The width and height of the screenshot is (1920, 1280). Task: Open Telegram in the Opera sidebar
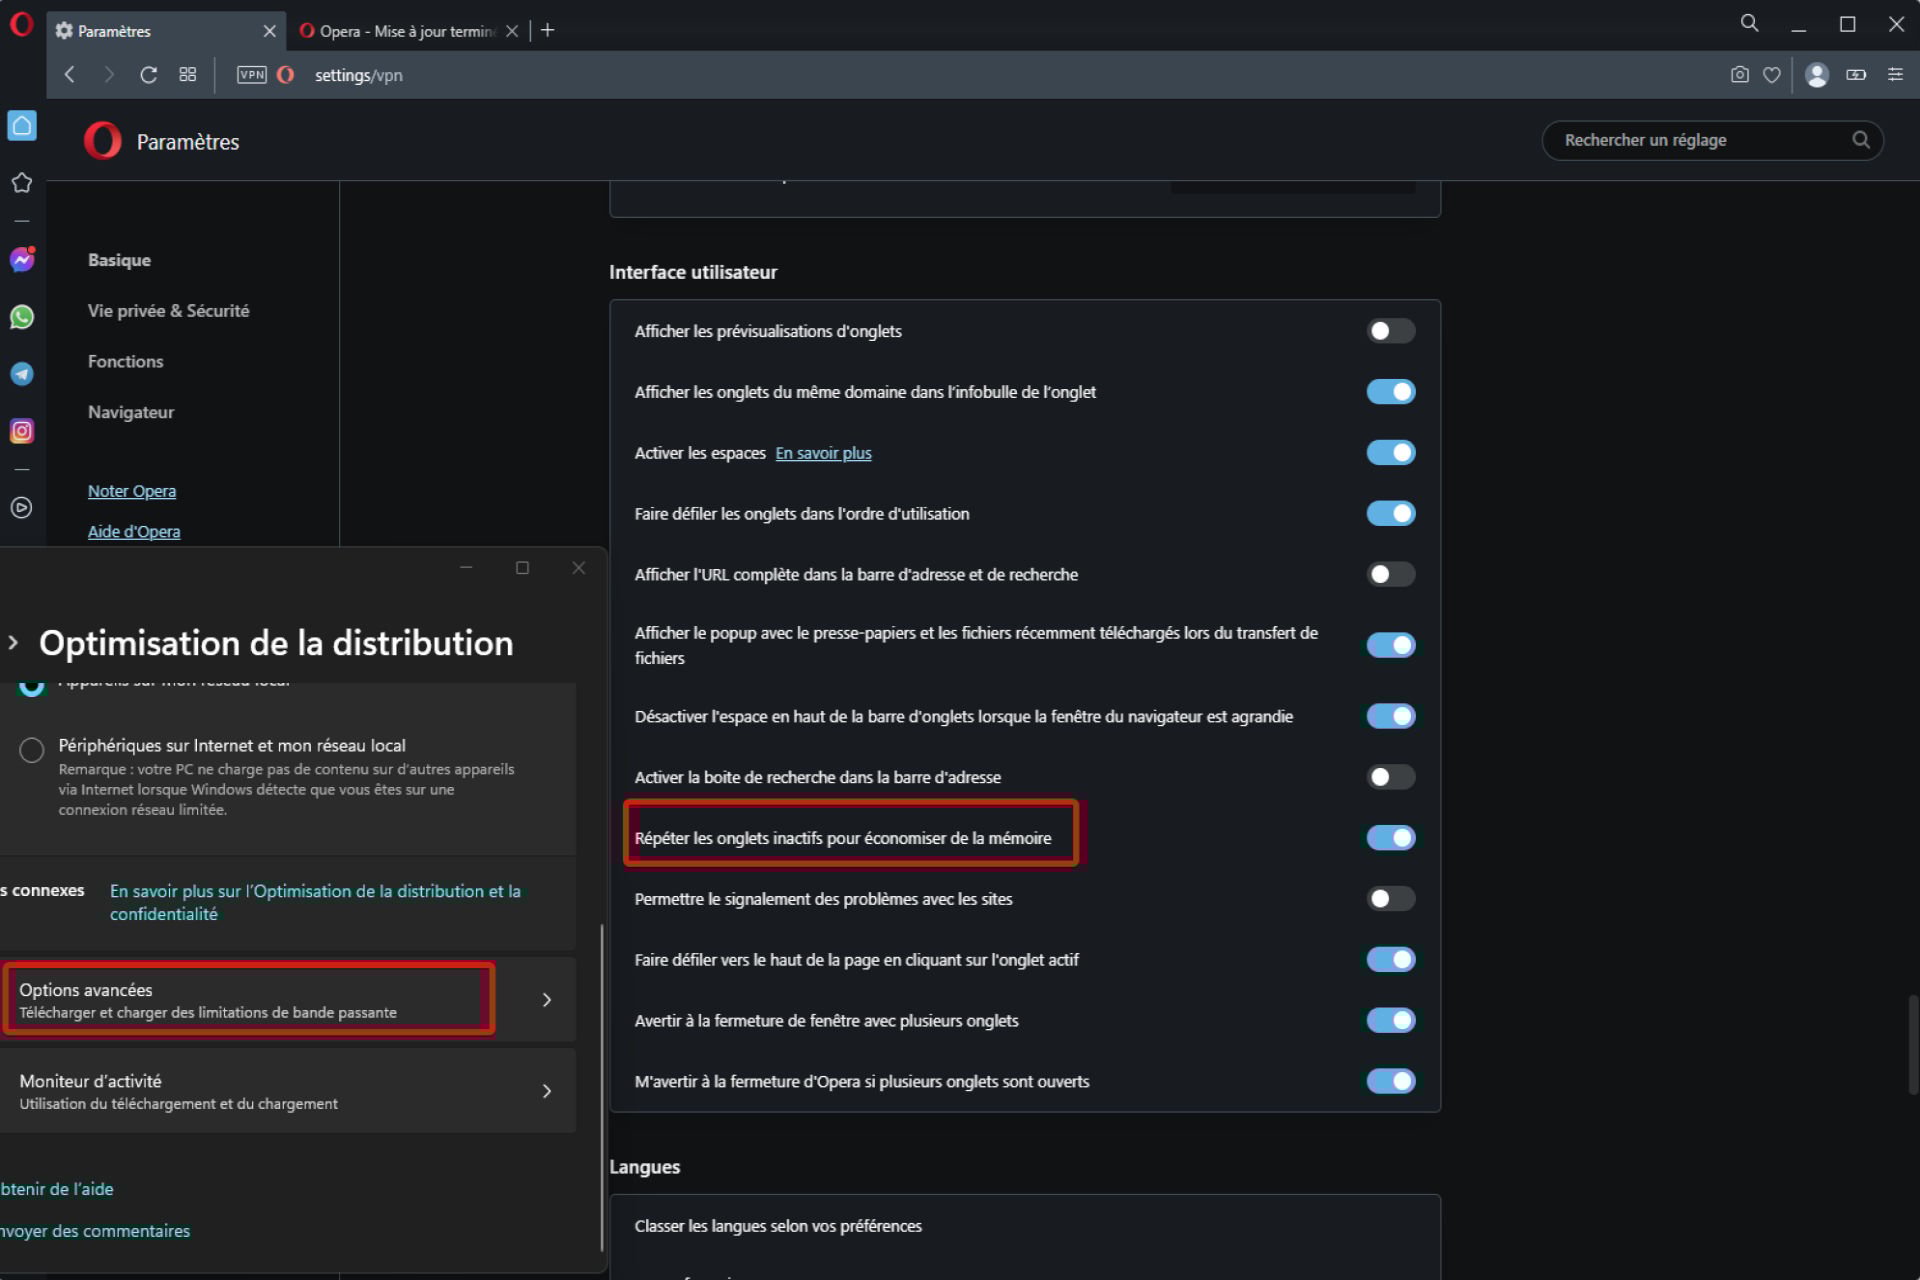tap(22, 374)
